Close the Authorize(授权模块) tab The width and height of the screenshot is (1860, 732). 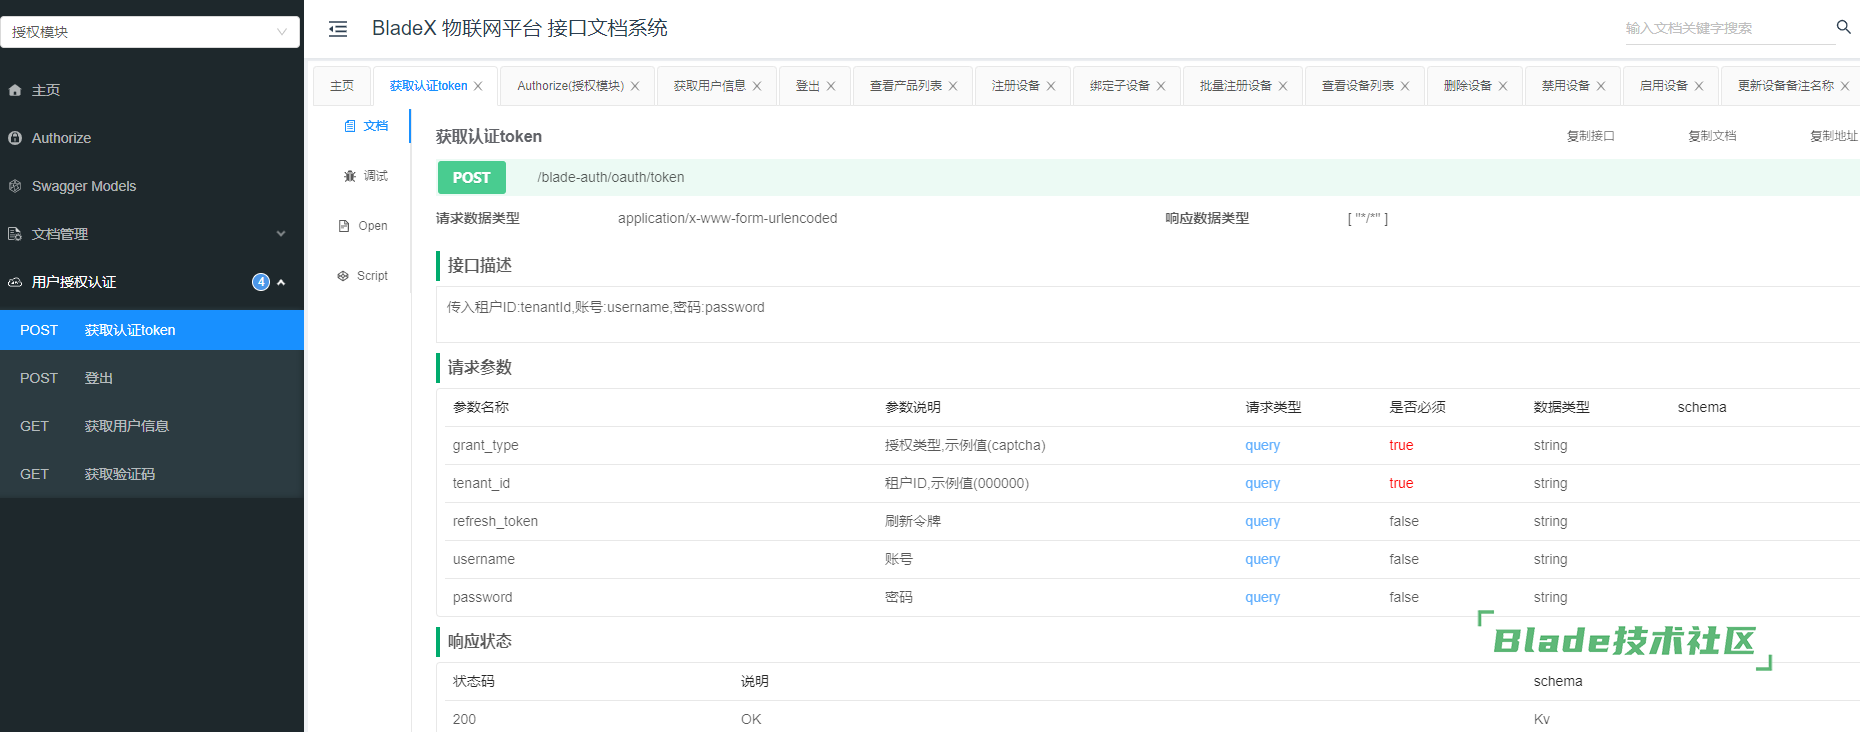coord(635,86)
